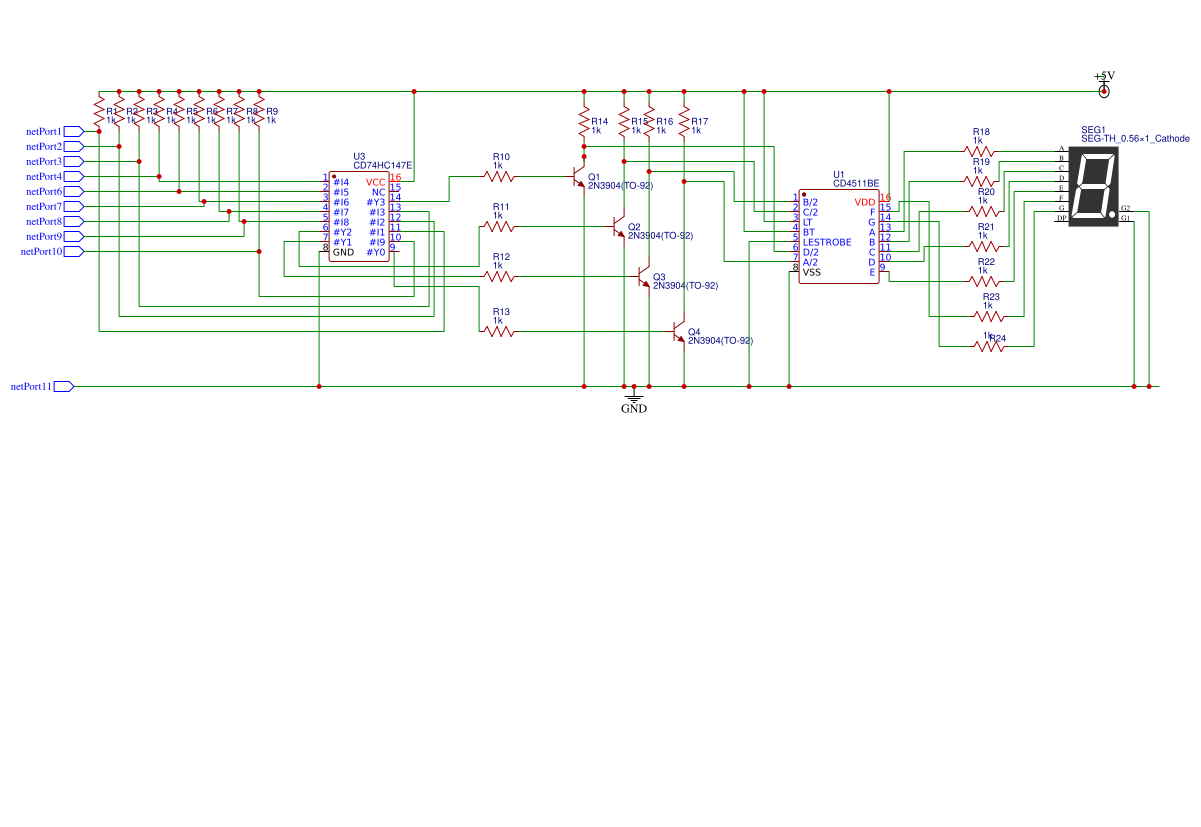1201x827 pixels.
Task: Click the netPort1 port flag shape
Action: (73, 131)
